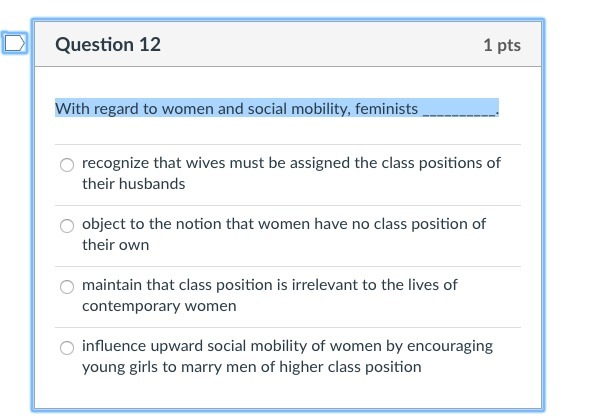Click the words 'their husbands'
This screenshot has width=601, height=418.
[x=133, y=184]
